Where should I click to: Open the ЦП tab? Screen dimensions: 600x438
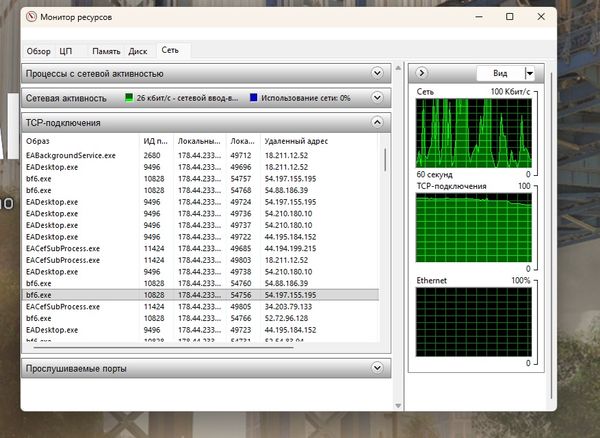tap(66, 50)
